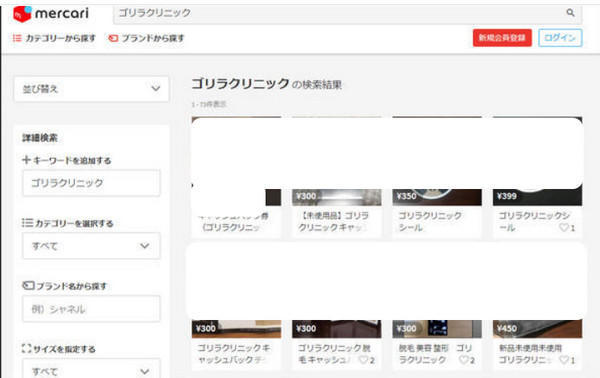The width and height of the screenshot is (600, 378).
Task: Click the plus icon by キーワードを追加する
Action: pyautogui.click(x=26, y=160)
